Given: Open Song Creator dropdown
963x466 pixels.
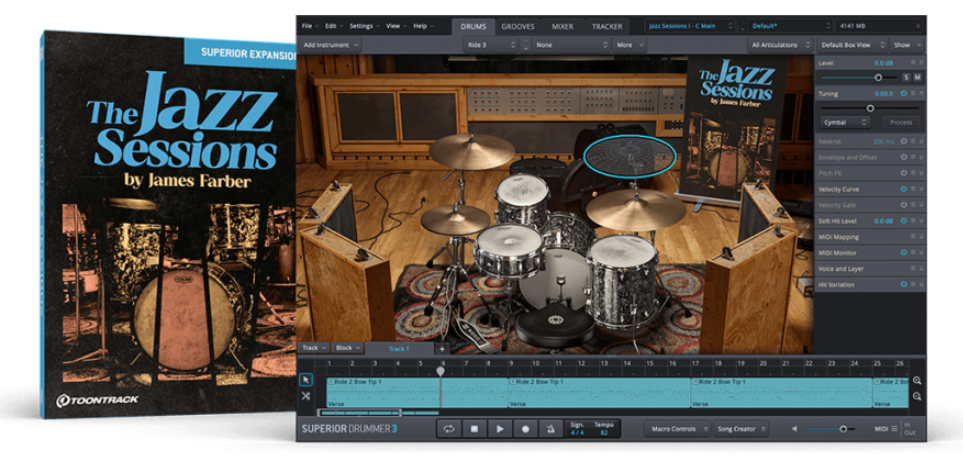Looking at the screenshot, I should 741,429.
